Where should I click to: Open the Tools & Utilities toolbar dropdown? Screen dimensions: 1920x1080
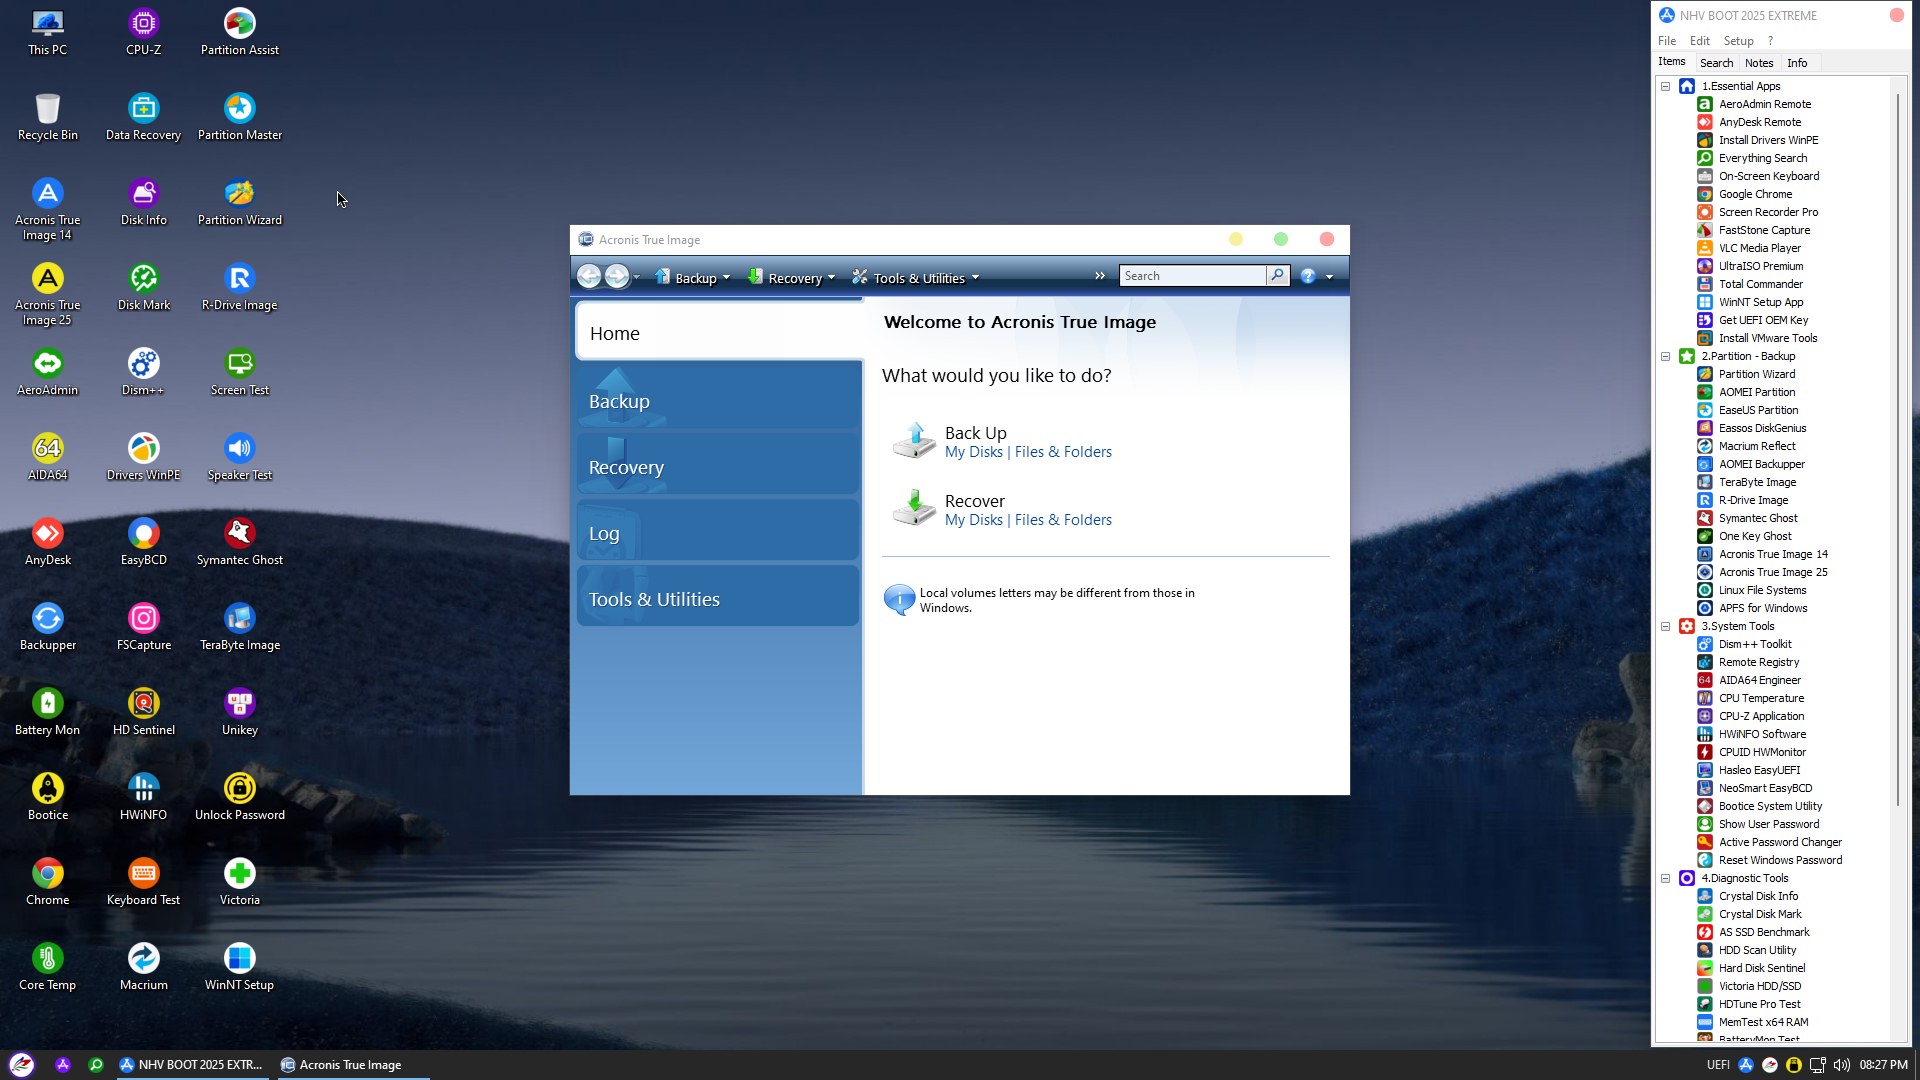click(x=915, y=278)
